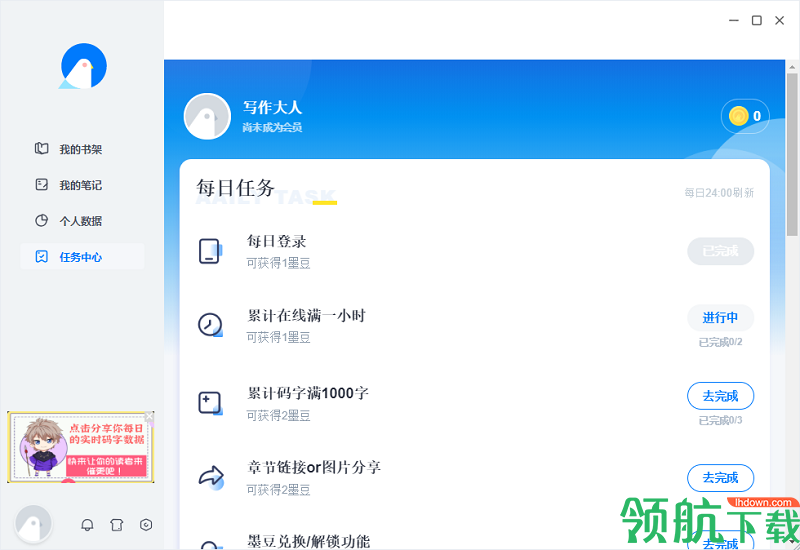Click 已完成0/2 progress text
This screenshot has width=800, height=550.
pyautogui.click(x=720, y=342)
